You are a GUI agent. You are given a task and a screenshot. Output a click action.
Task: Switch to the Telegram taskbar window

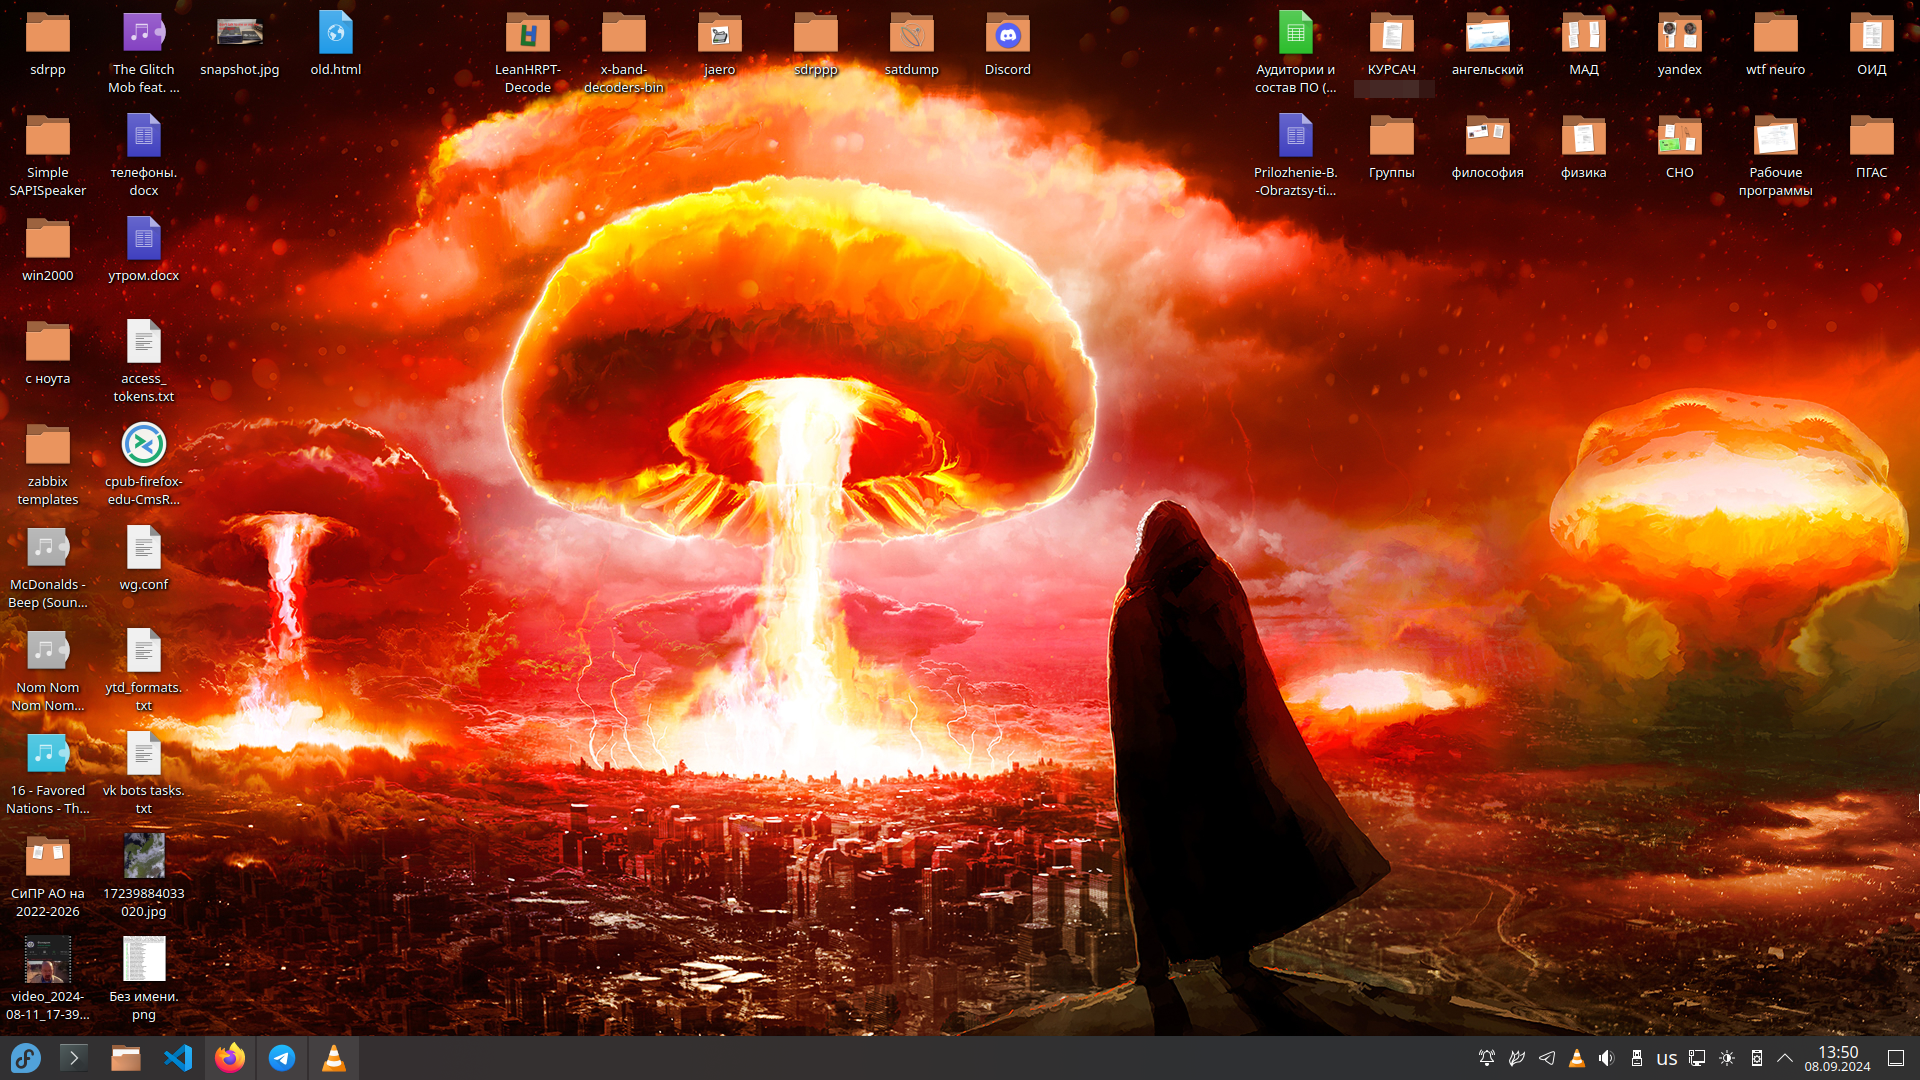(282, 1058)
